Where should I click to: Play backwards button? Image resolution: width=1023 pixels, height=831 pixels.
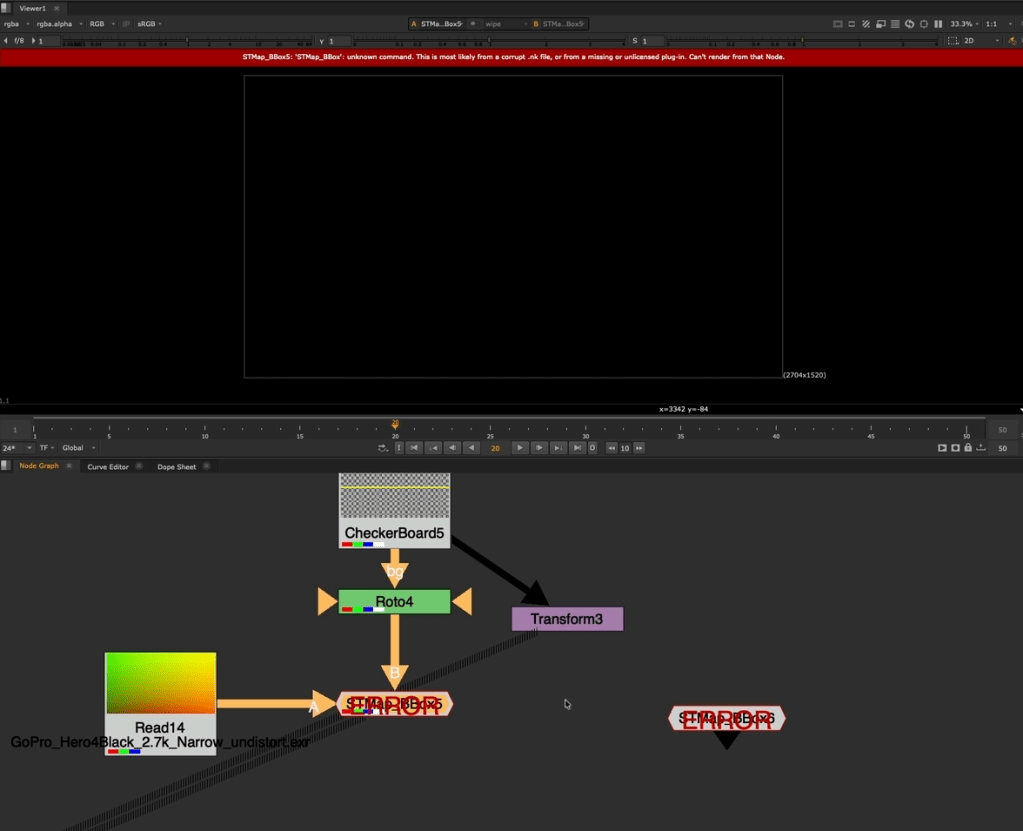(471, 448)
